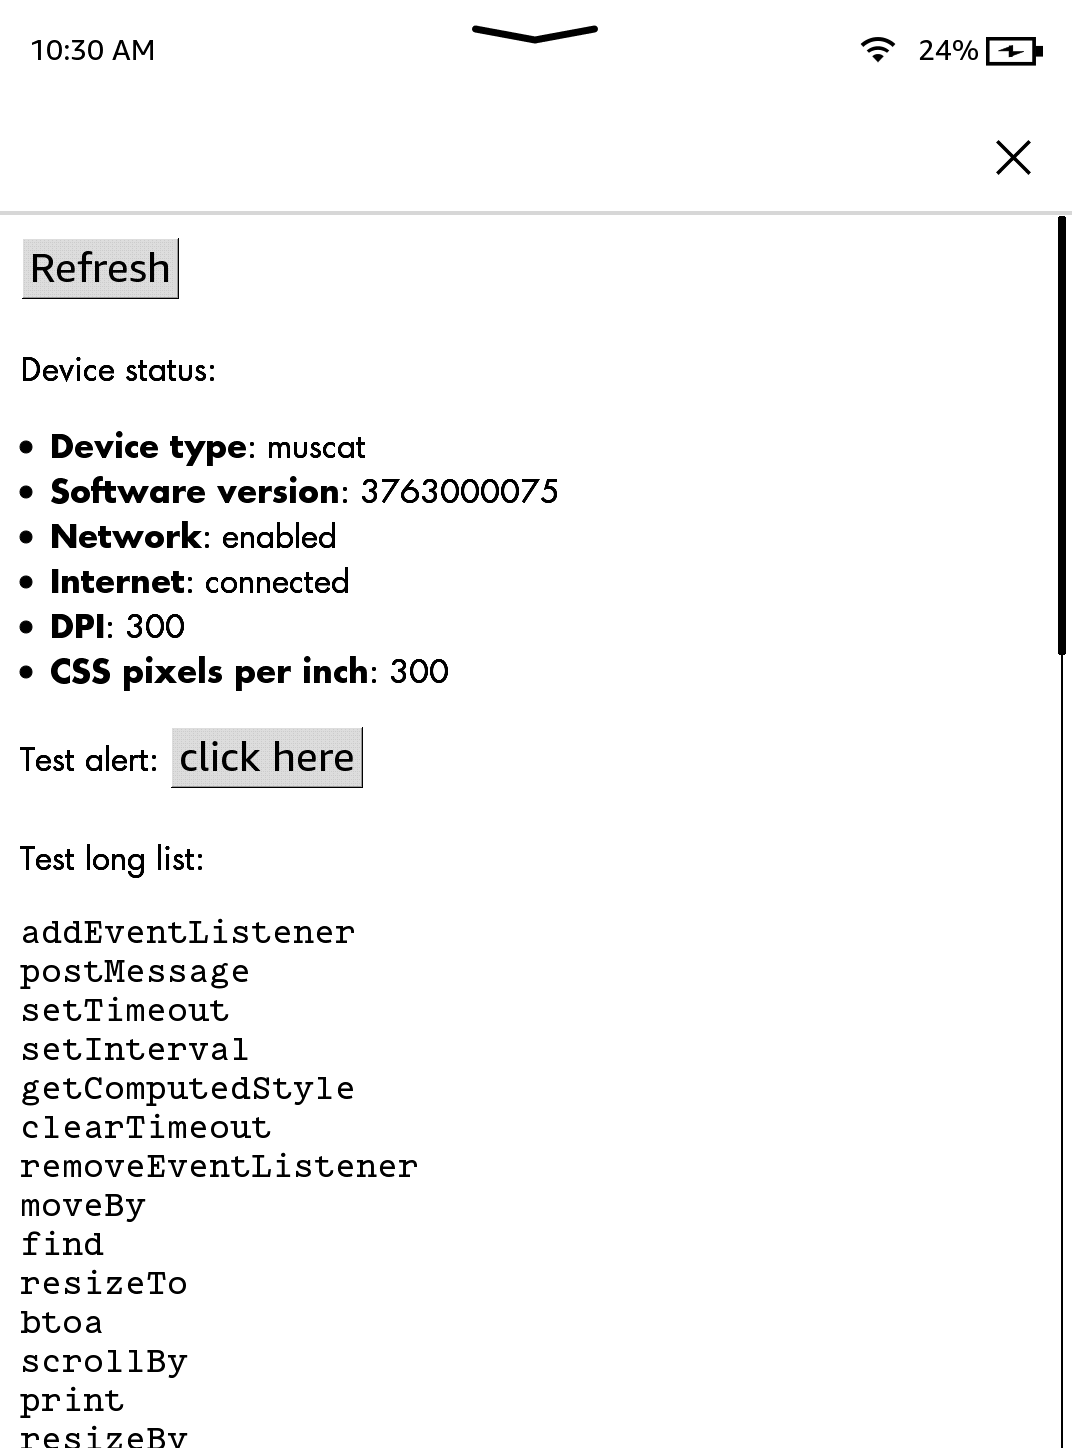Click the vertical scrollbar thumb

tap(1062, 435)
